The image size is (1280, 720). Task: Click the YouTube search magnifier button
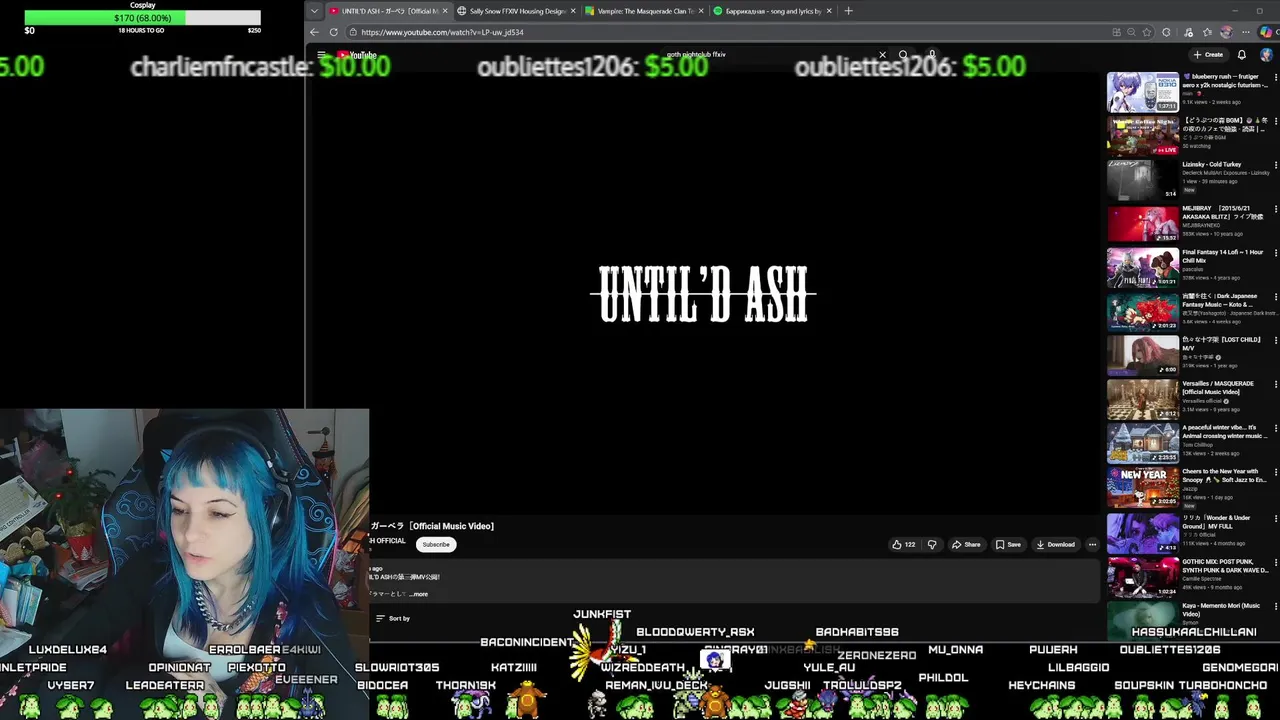coord(903,55)
